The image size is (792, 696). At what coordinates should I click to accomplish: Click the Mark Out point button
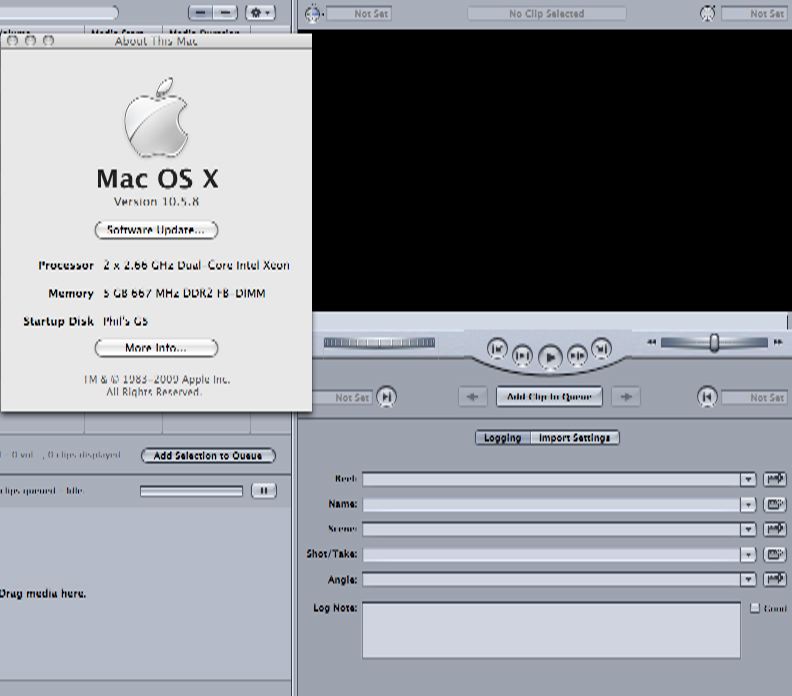[707, 397]
